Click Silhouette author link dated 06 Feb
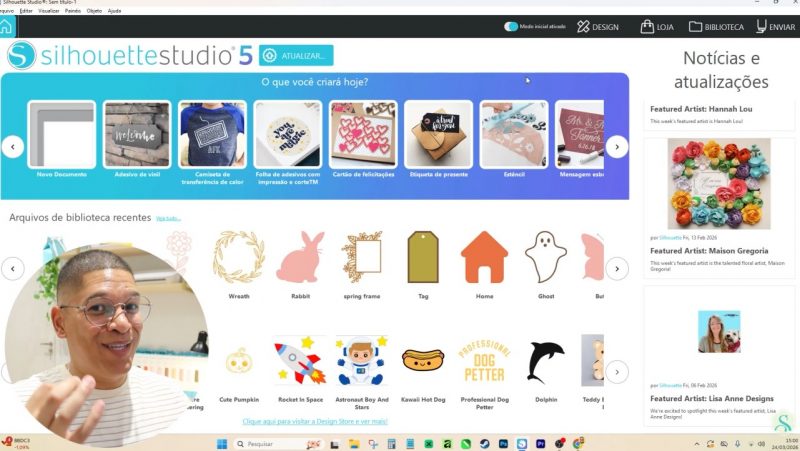 coord(670,386)
